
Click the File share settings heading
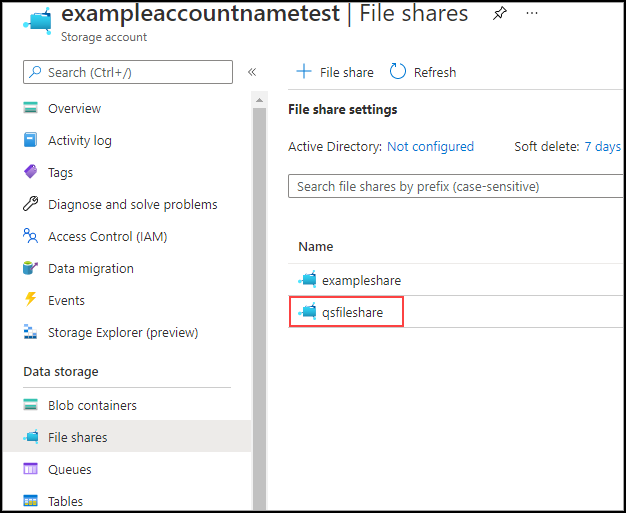(343, 109)
